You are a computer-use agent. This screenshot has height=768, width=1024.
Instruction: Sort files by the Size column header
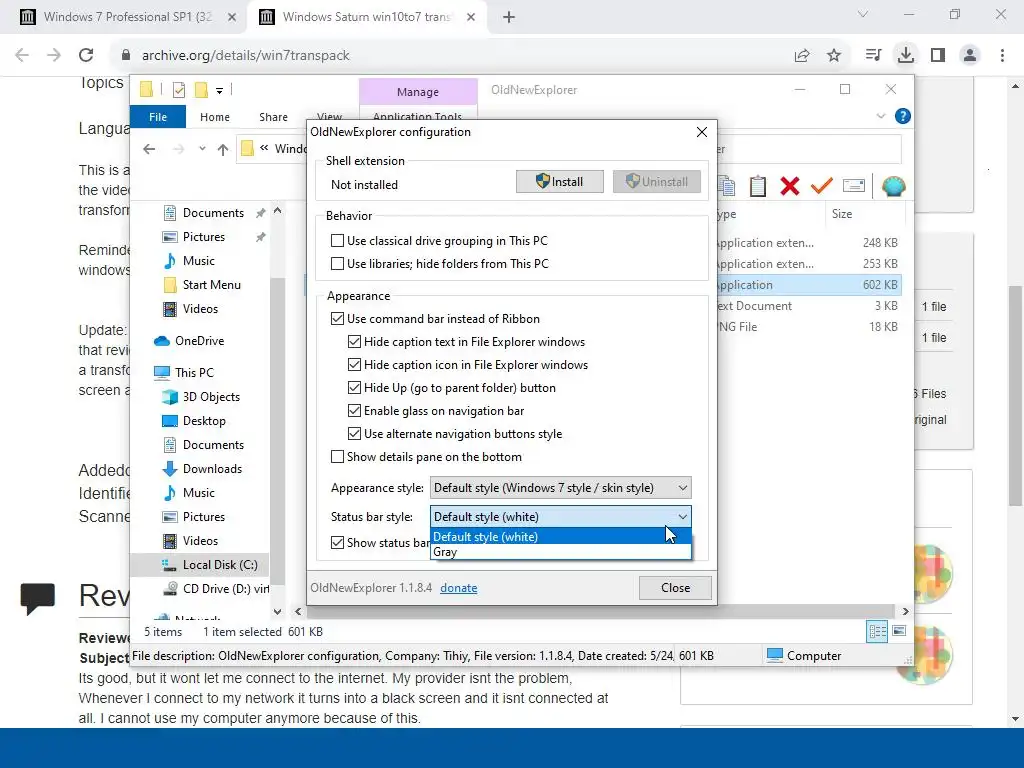coord(863,214)
